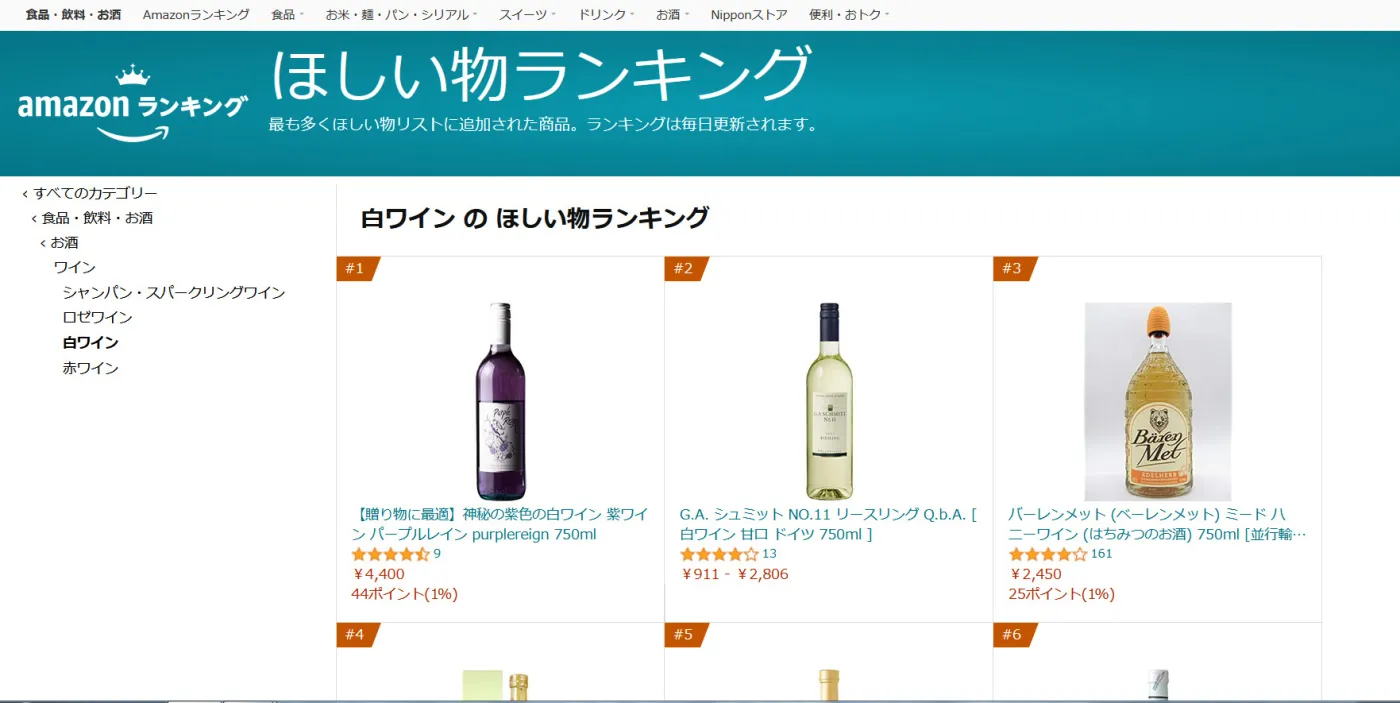Click the Amazon ランキング crown logo
1400x703 pixels.
point(133,103)
